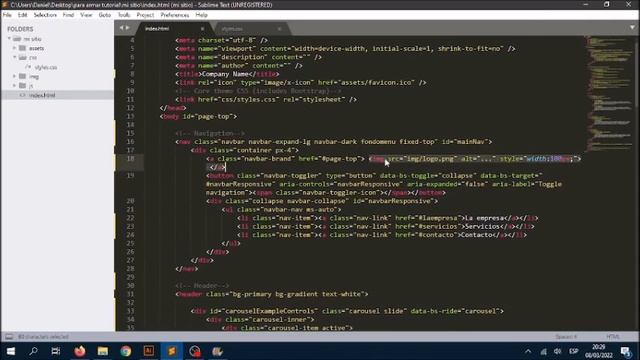The image size is (640, 360).
Task: Select the assets folder in sidebar
Action: tap(36, 48)
